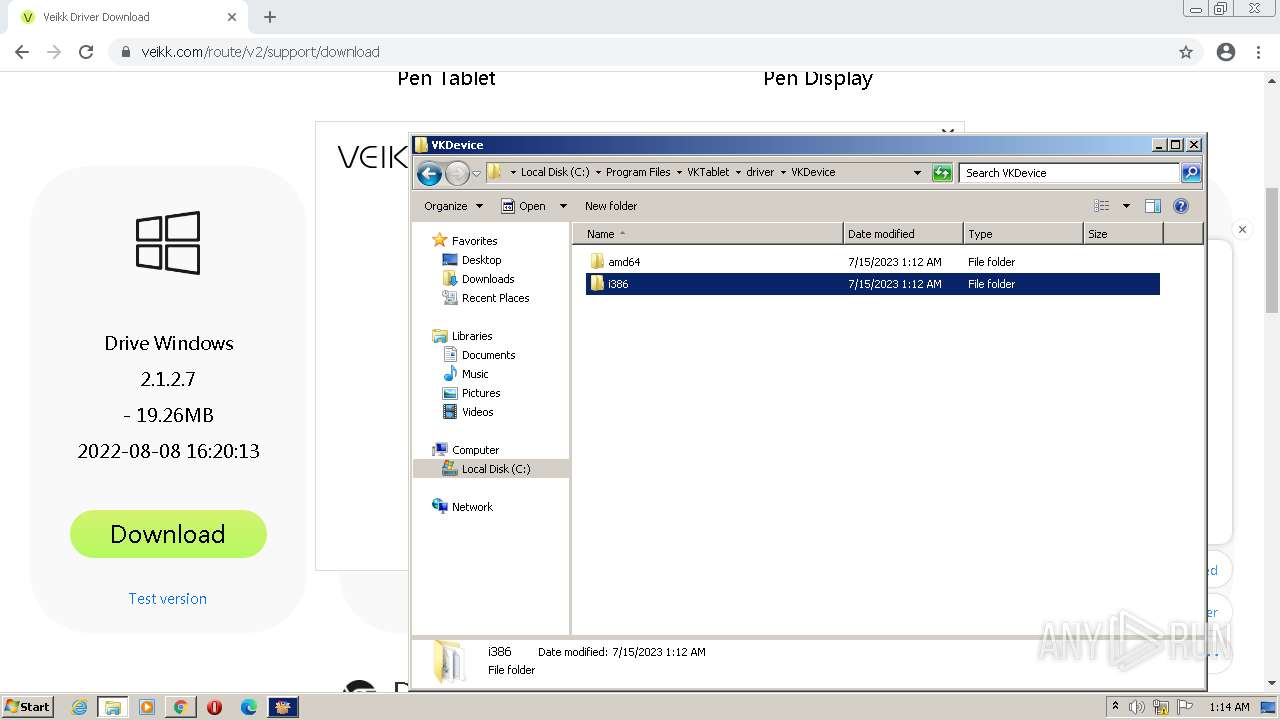
Task: Select the i386 folder icon
Action: (x=597, y=284)
